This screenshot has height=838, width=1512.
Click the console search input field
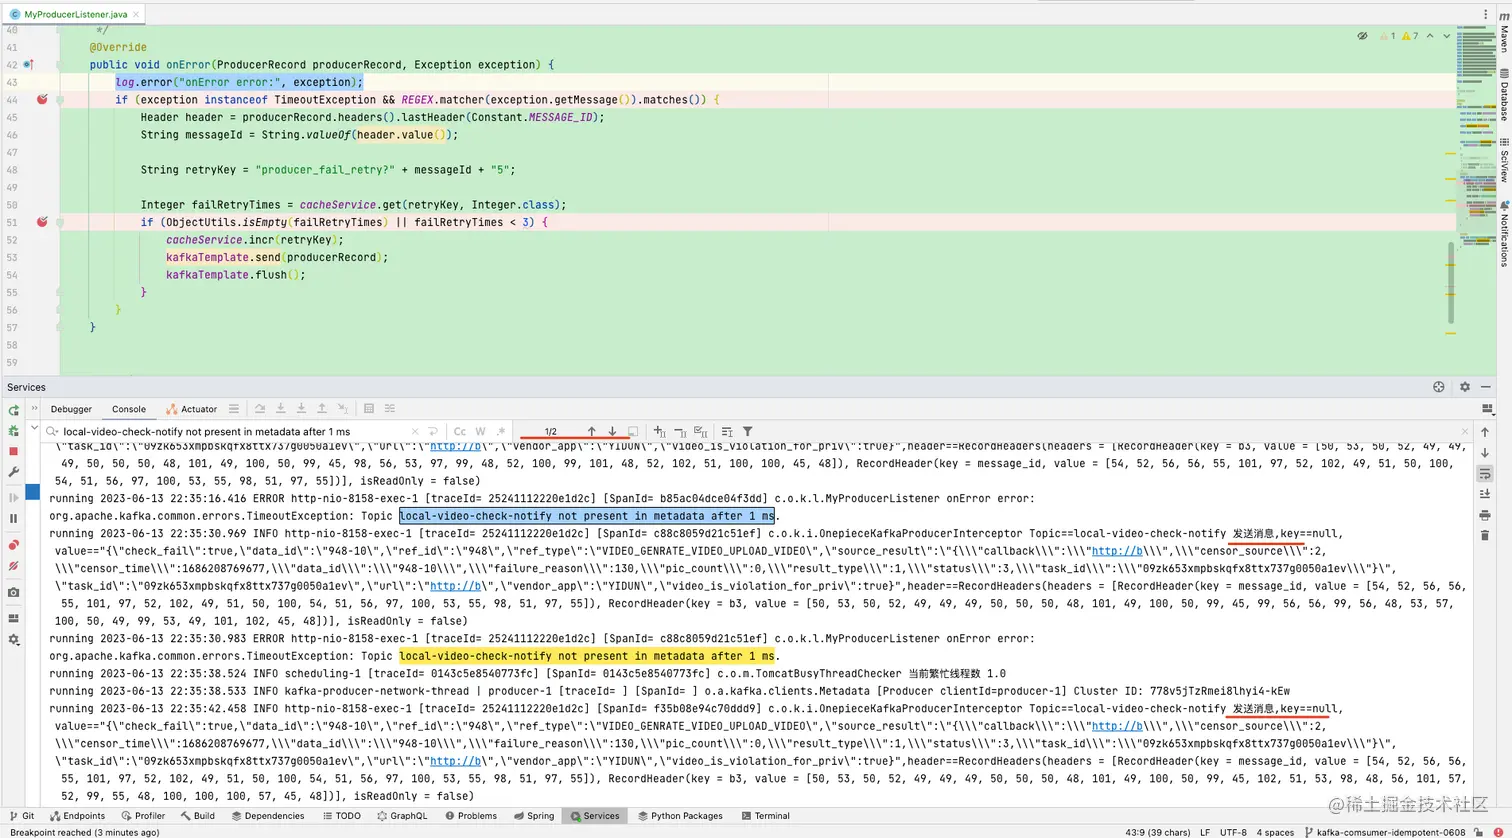(x=235, y=431)
